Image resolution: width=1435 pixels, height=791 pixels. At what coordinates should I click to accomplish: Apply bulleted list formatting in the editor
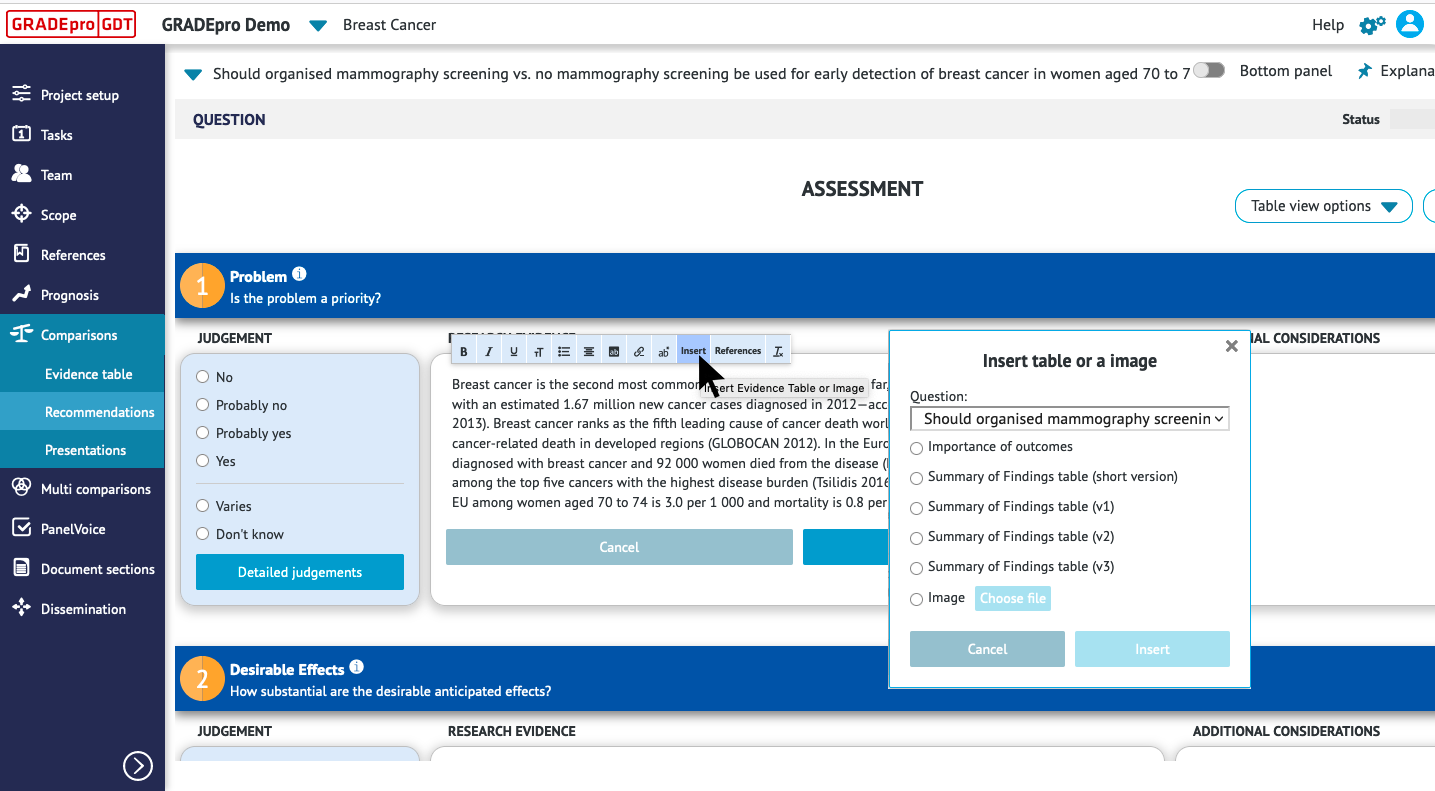pyautogui.click(x=563, y=350)
